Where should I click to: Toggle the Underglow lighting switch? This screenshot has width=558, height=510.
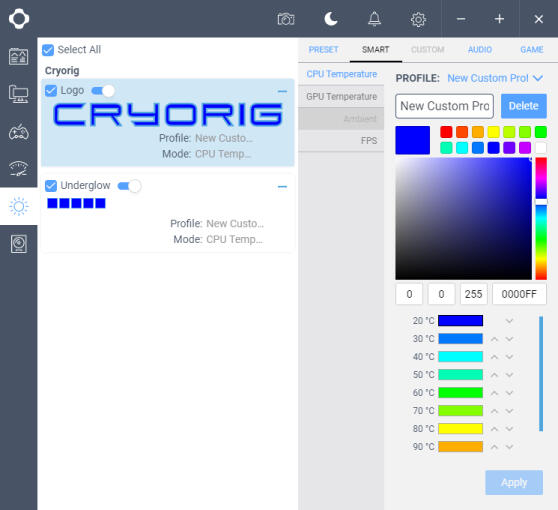tap(129, 186)
